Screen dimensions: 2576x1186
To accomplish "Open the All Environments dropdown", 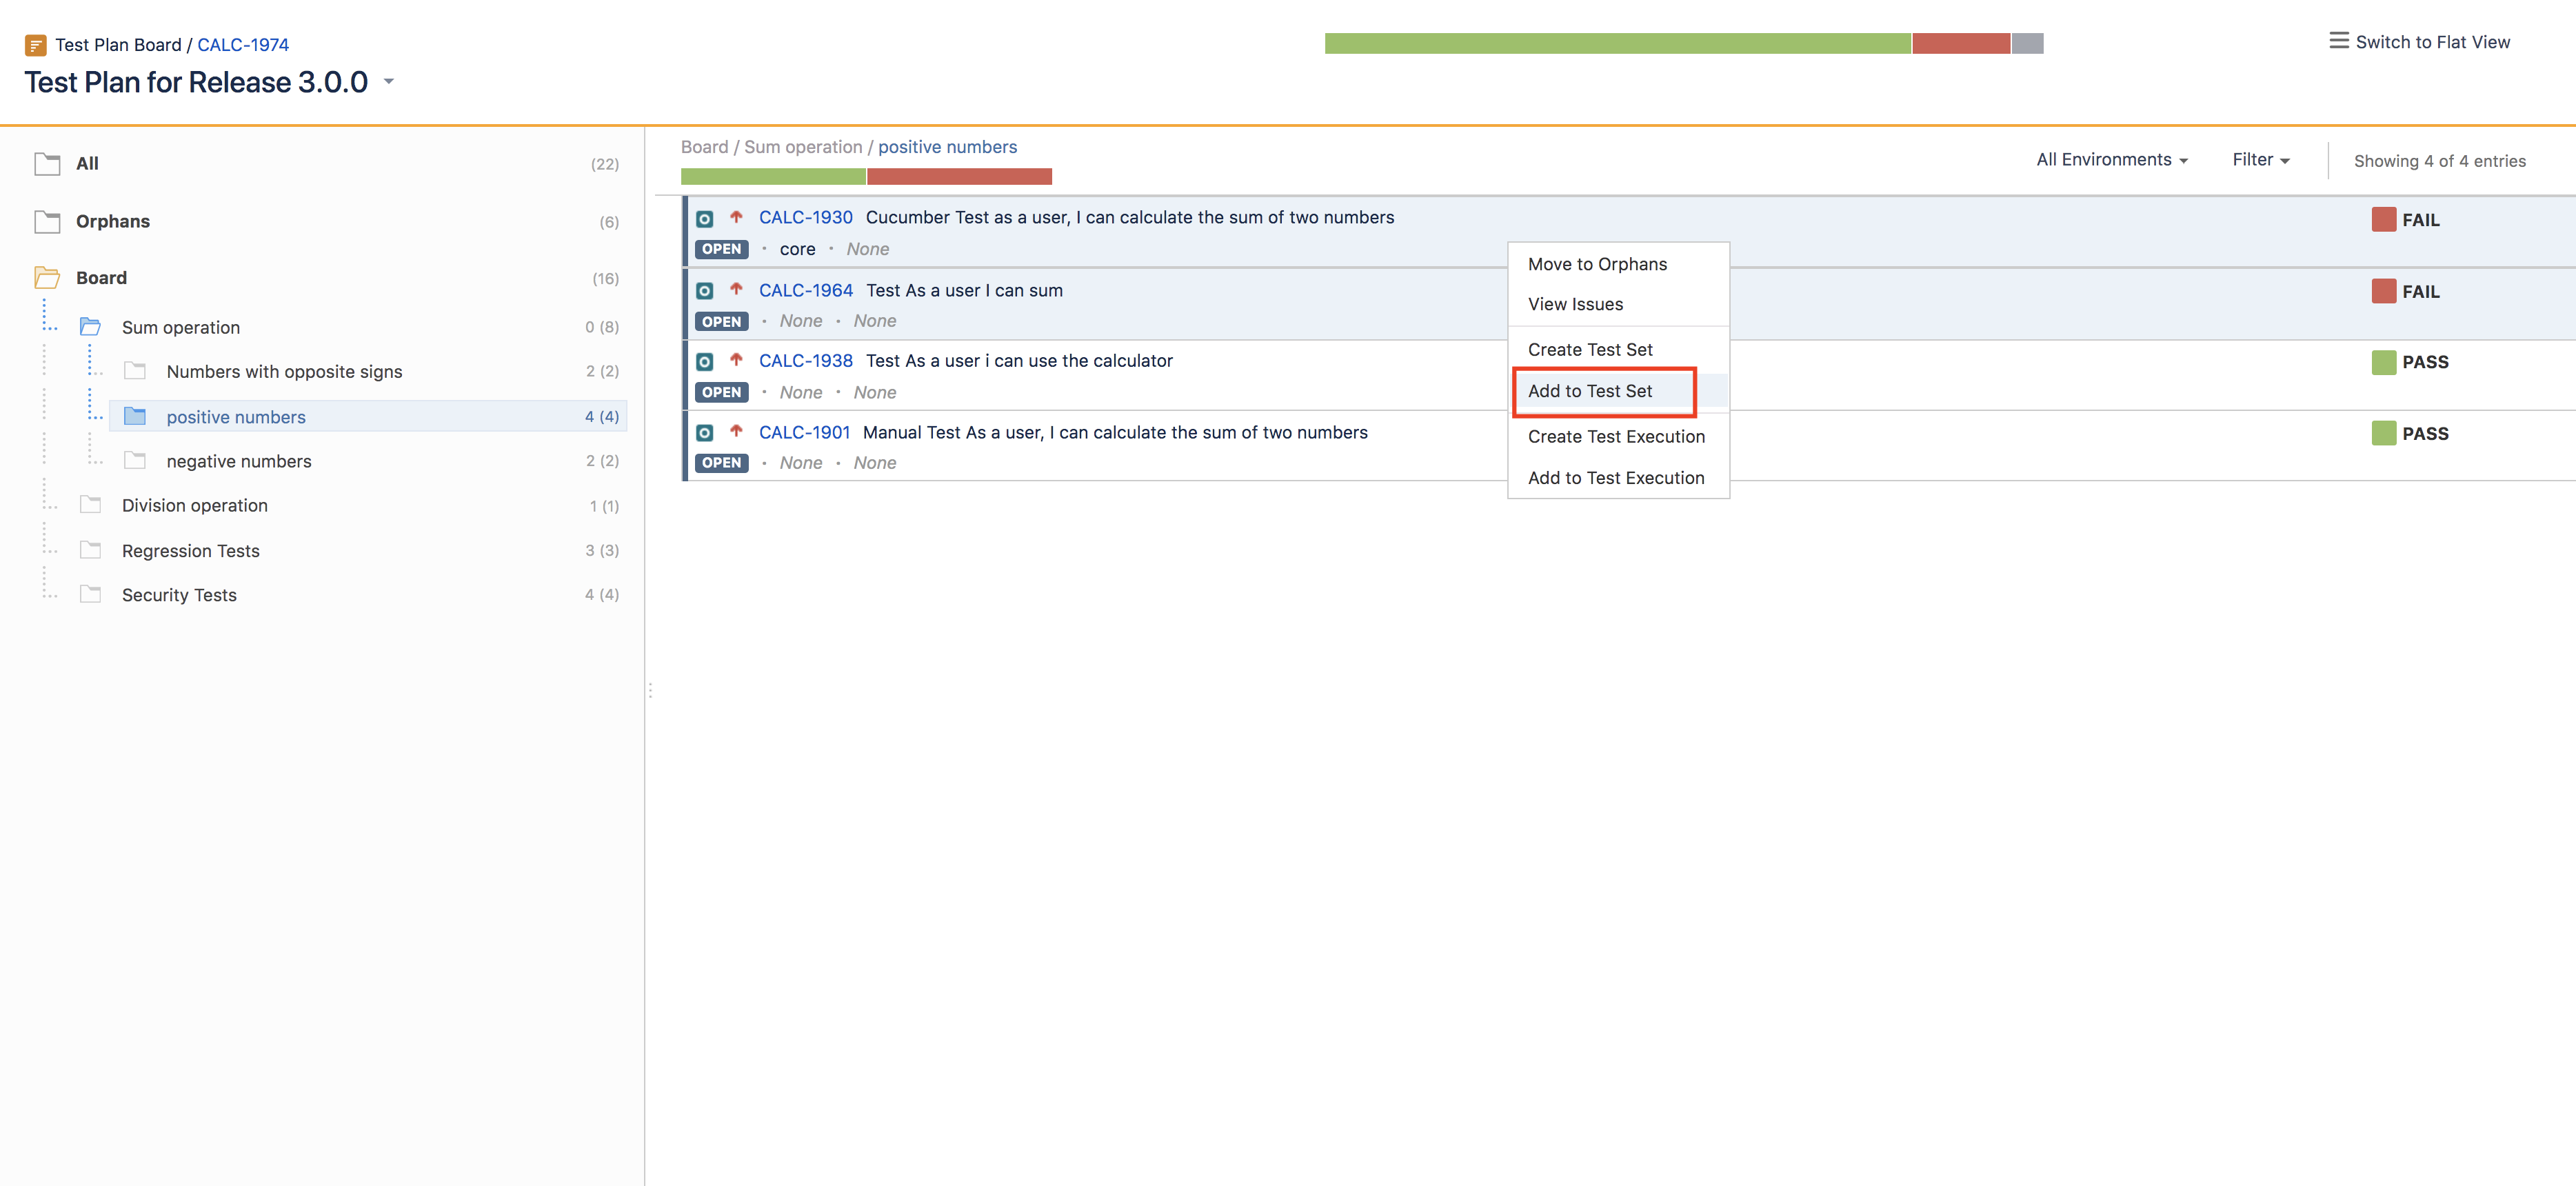I will (x=2112, y=160).
